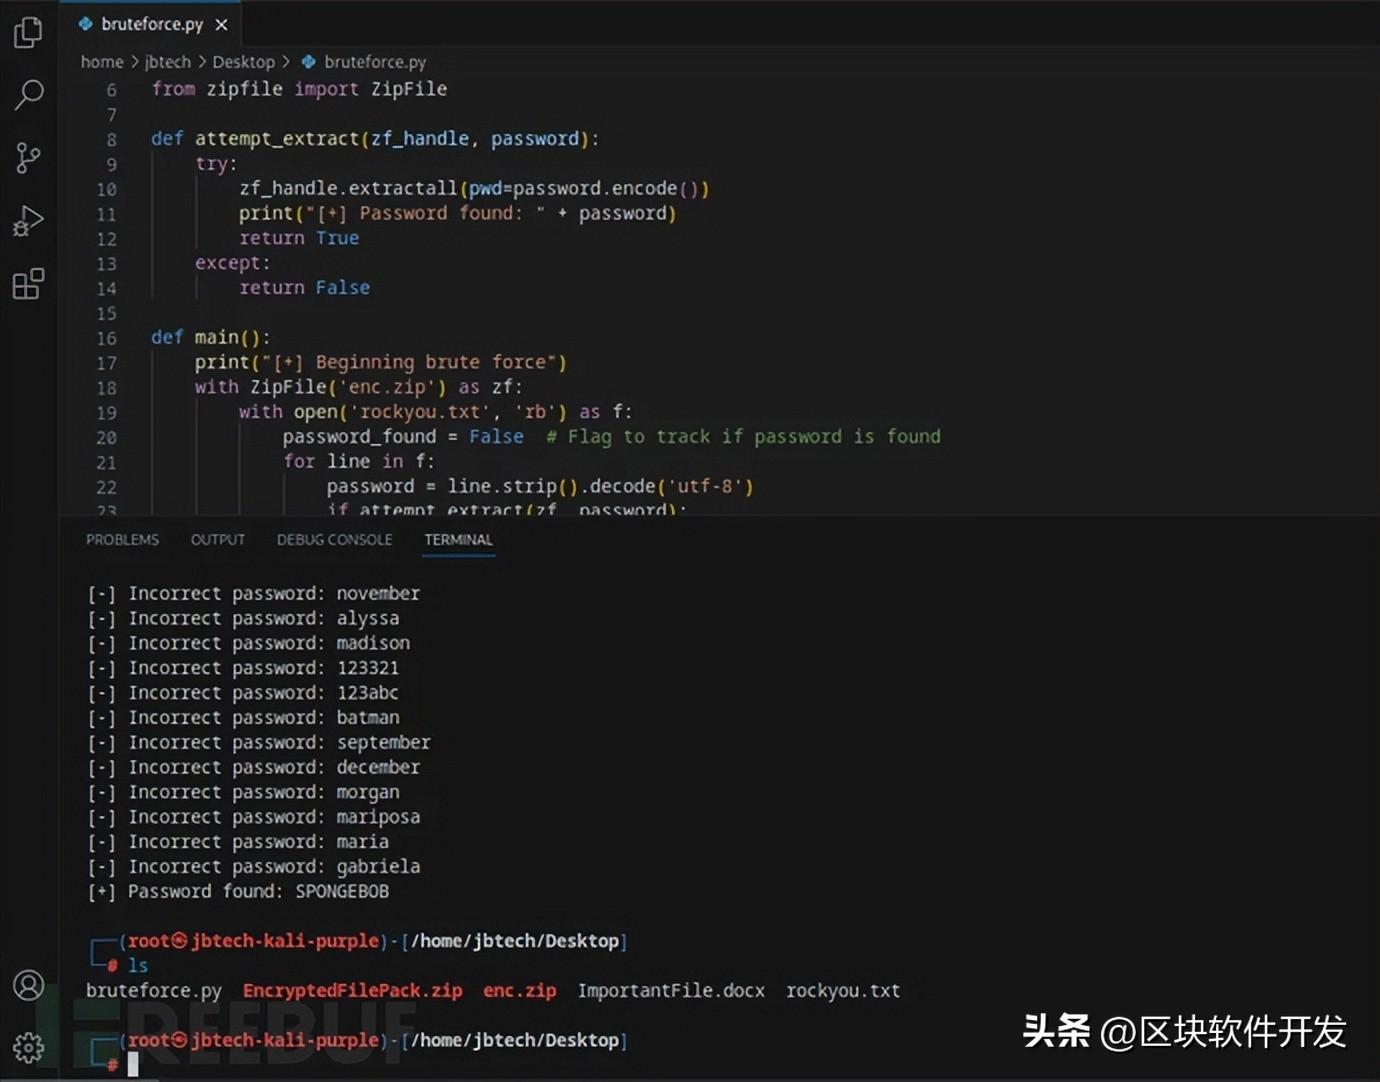Close the bruteforce.py editor tab
The width and height of the screenshot is (1380, 1082).
pos(221,24)
